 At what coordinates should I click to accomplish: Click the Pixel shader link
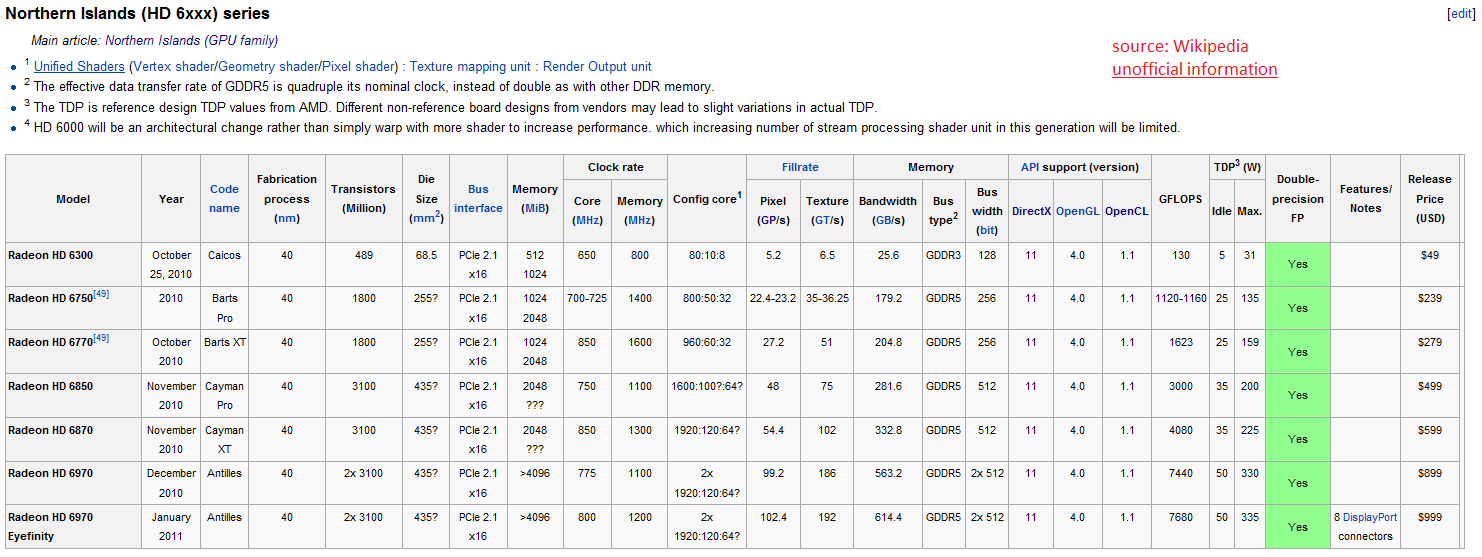pyautogui.click(x=358, y=67)
